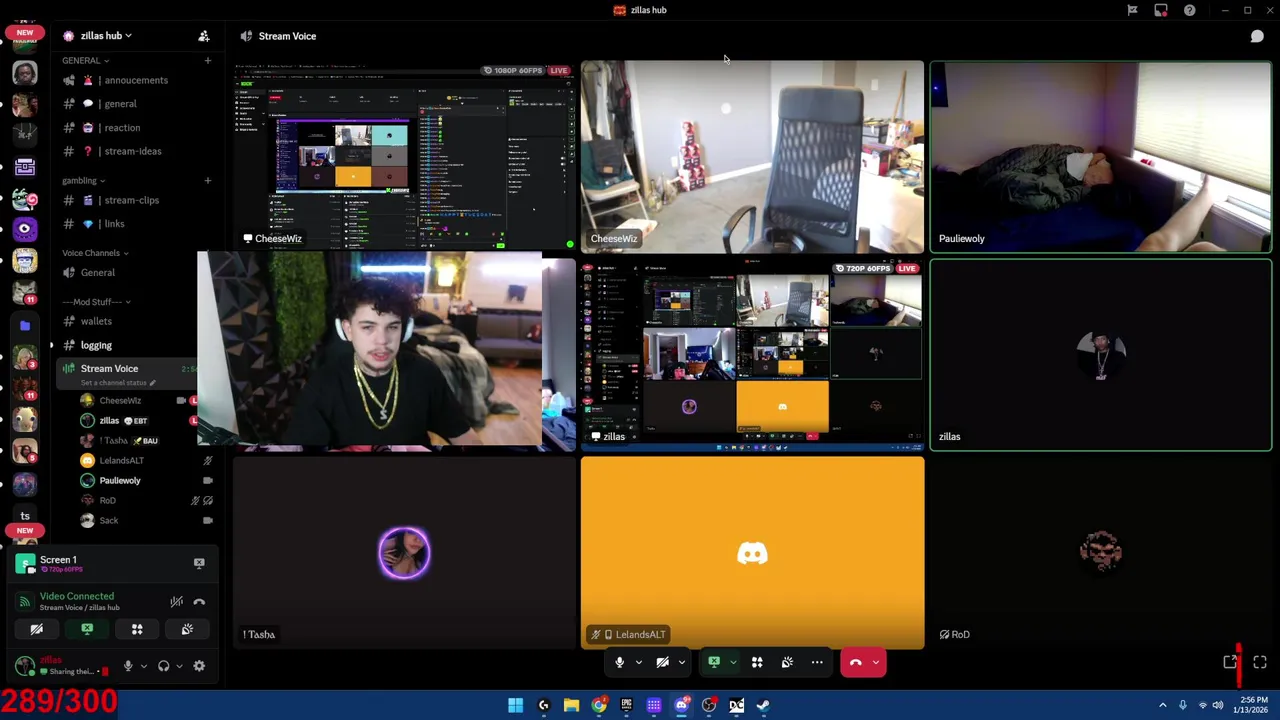Open output device arrow in user panel

[179, 666]
